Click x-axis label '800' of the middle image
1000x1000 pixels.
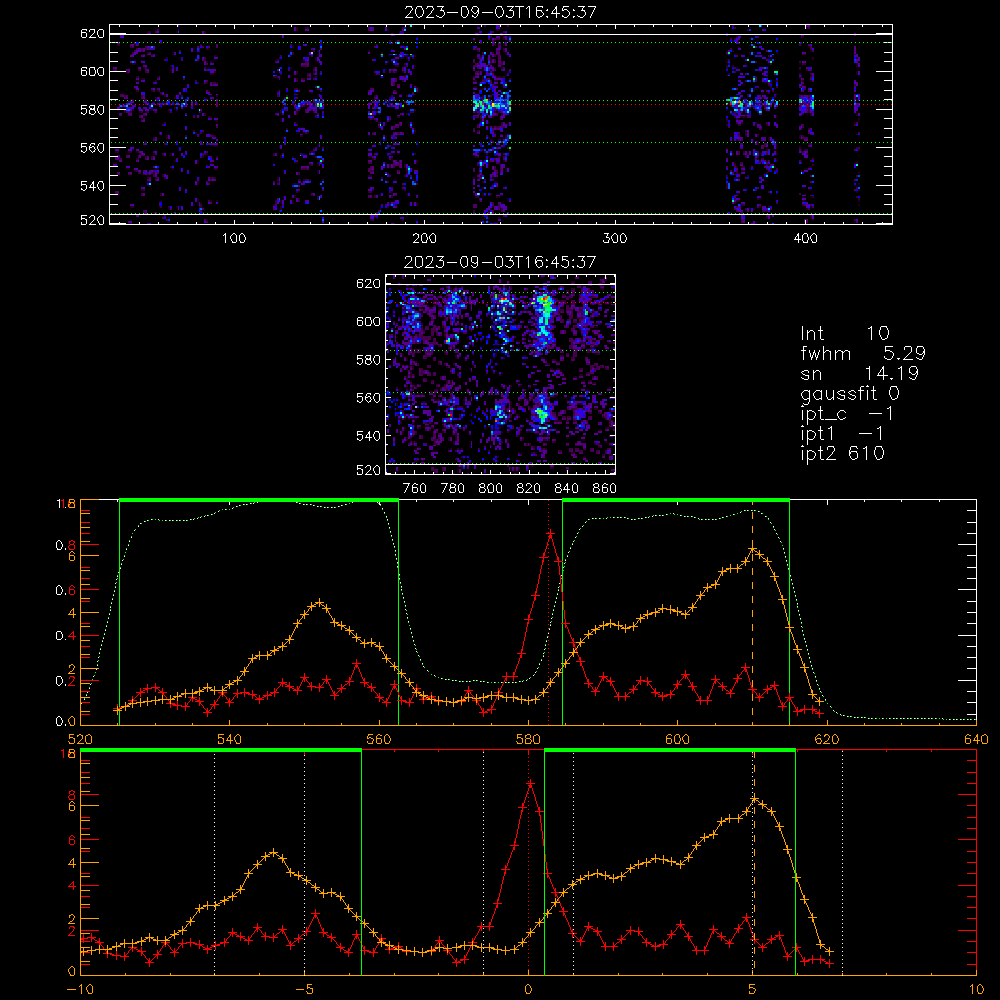tap(490, 489)
